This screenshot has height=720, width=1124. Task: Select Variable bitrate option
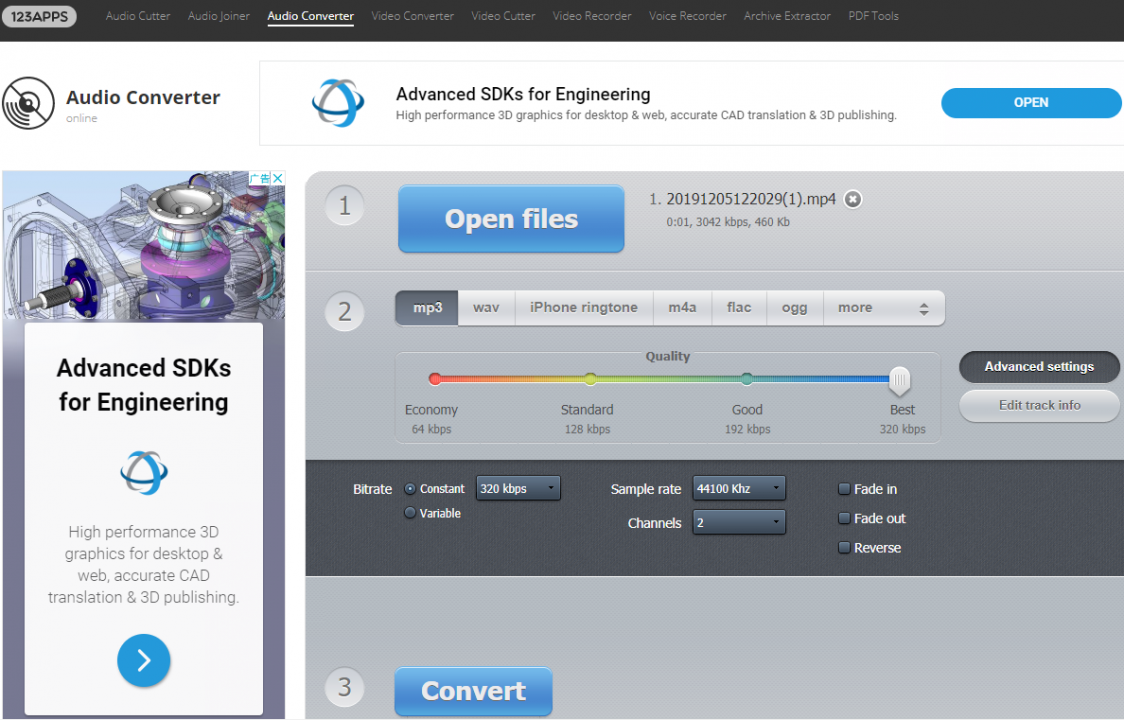click(x=410, y=513)
